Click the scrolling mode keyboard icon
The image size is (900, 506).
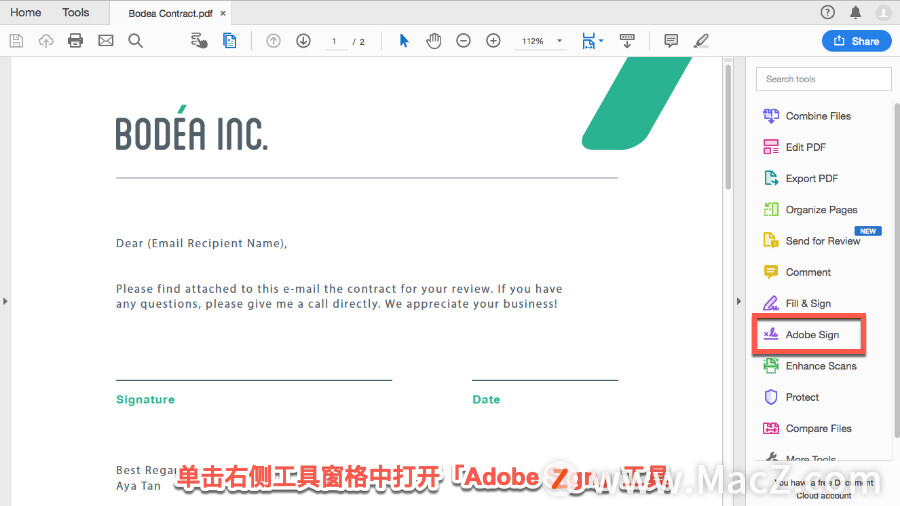coord(627,41)
